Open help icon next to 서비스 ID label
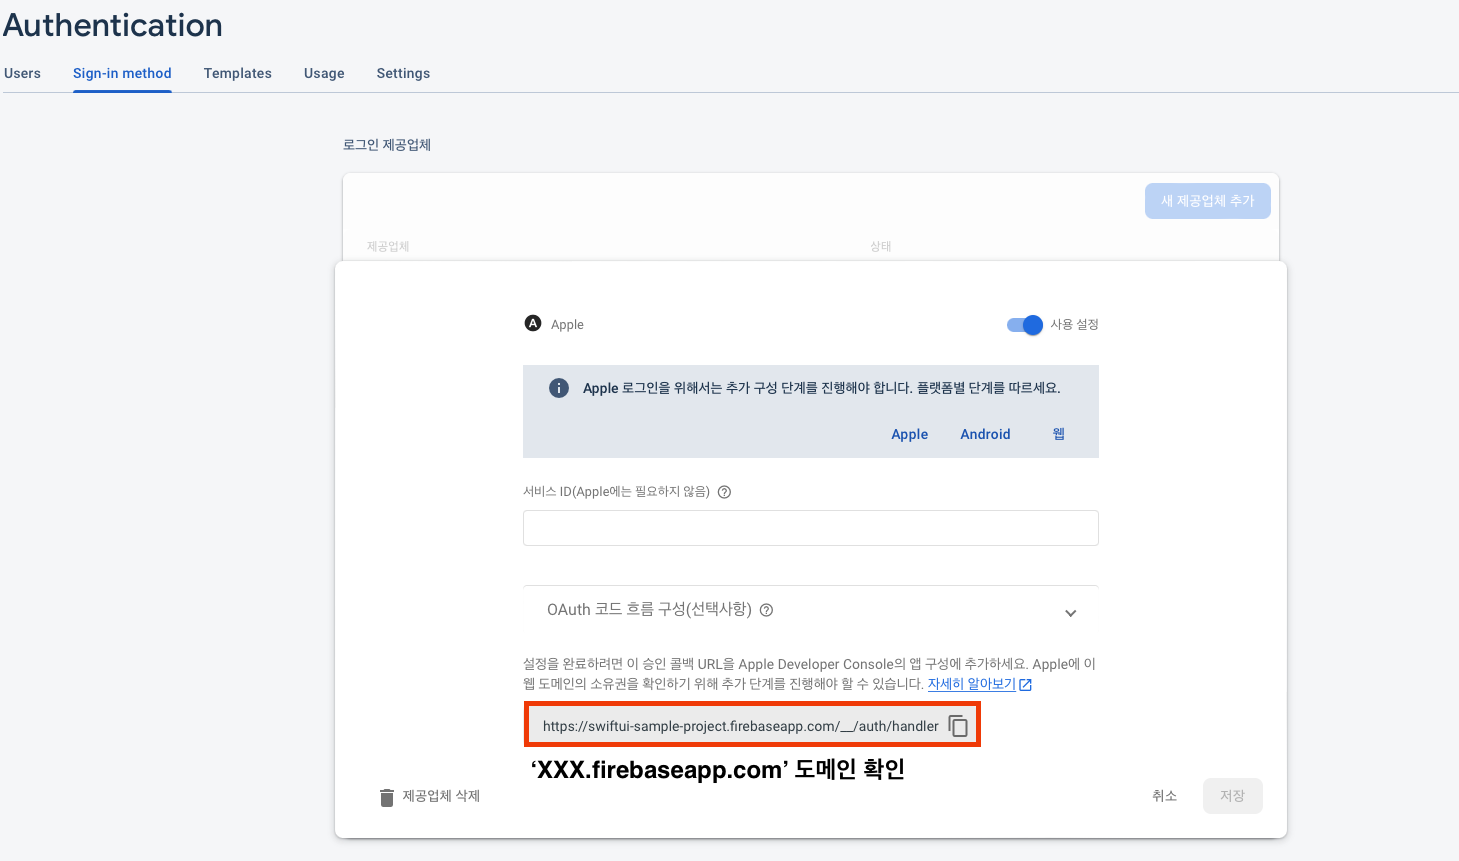The width and height of the screenshot is (1459, 861). [x=725, y=492]
